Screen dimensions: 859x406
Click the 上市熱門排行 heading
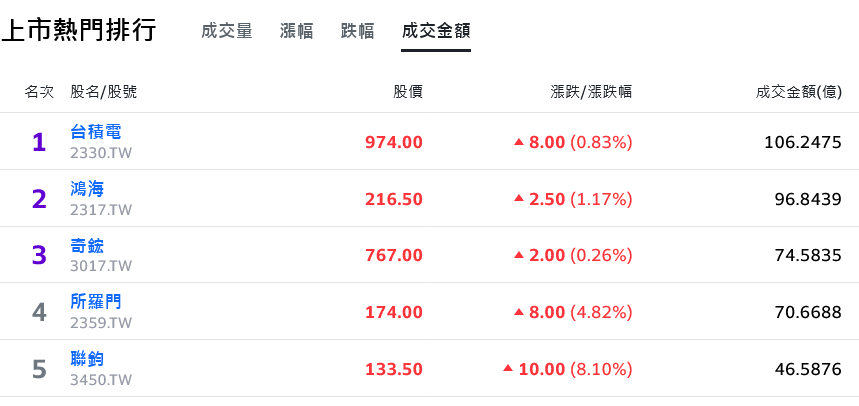pos(79,30)
